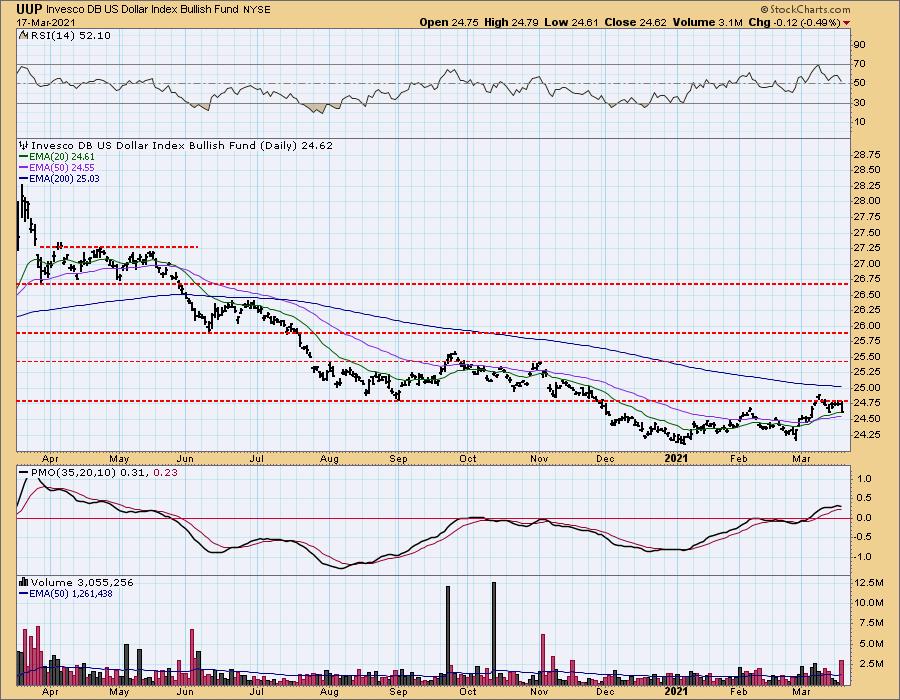Click the 26.00 price axis label
The image size is (900, 700).
point(867,325)
